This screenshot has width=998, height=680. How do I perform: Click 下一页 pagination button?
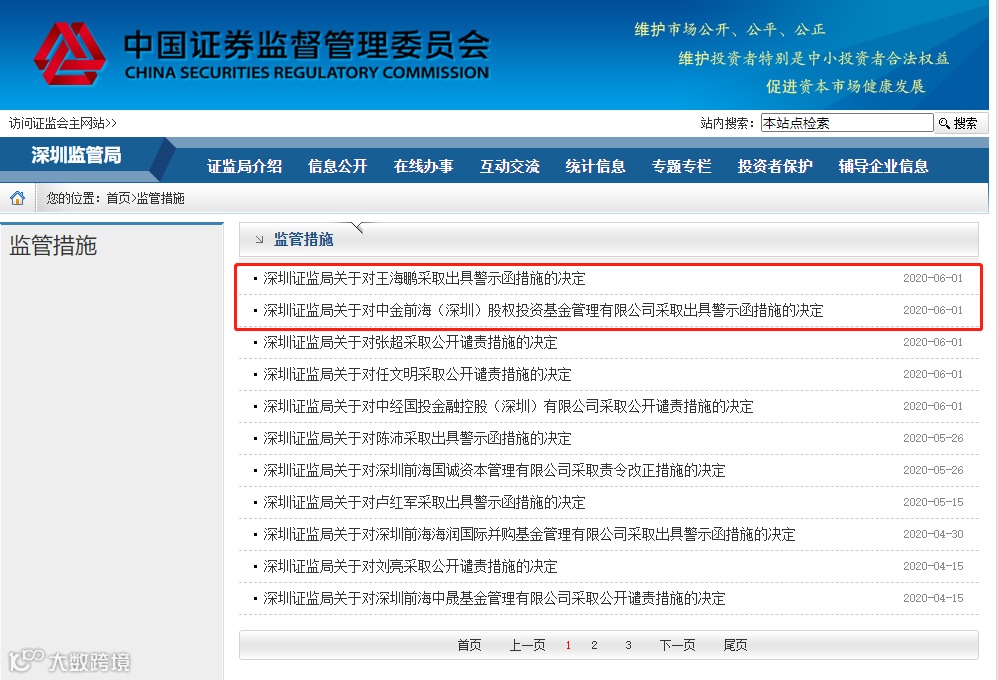(x=677, y=645)
